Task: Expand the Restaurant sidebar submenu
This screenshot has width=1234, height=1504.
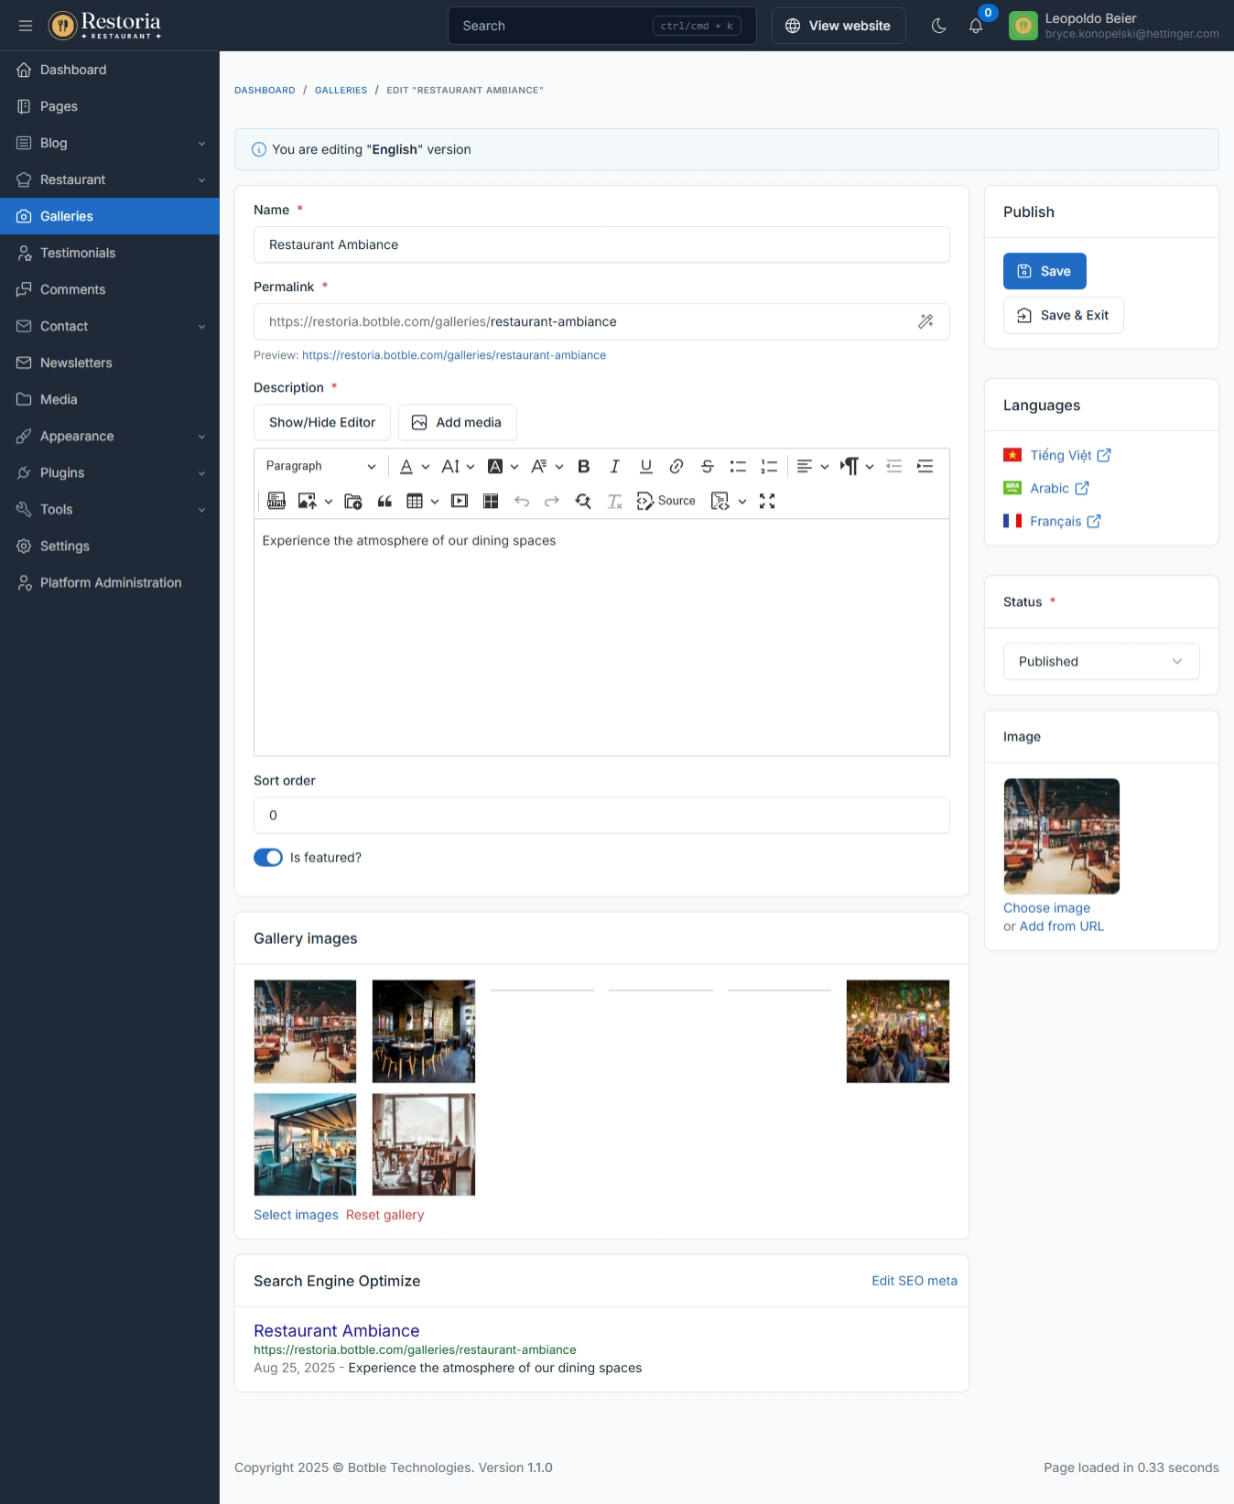Action: tap(110, 180)
